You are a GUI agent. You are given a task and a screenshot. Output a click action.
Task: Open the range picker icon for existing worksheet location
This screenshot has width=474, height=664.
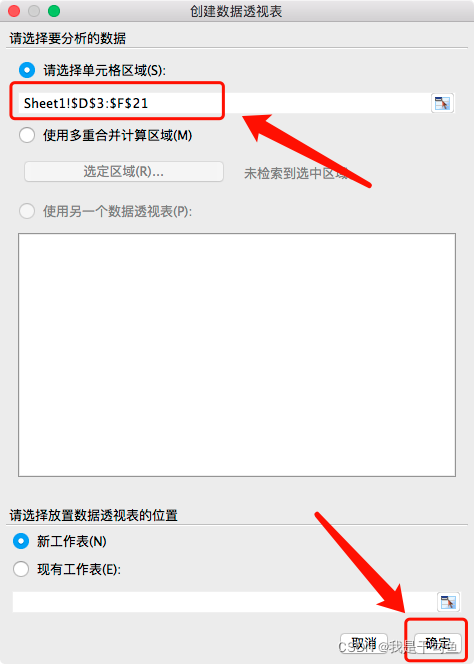(x=448, y=602)
